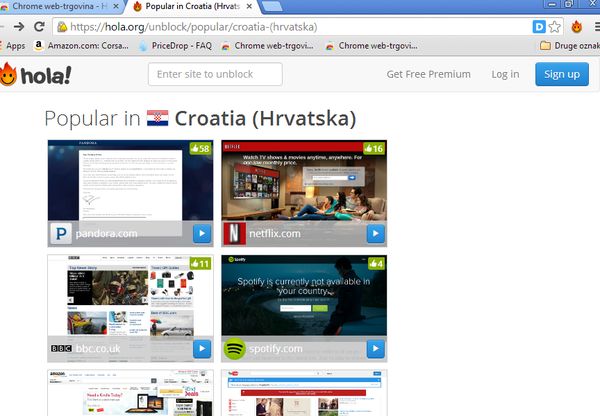Click the play button on spotify.com card
Screen dimensions: 600x416
[376, 349]
